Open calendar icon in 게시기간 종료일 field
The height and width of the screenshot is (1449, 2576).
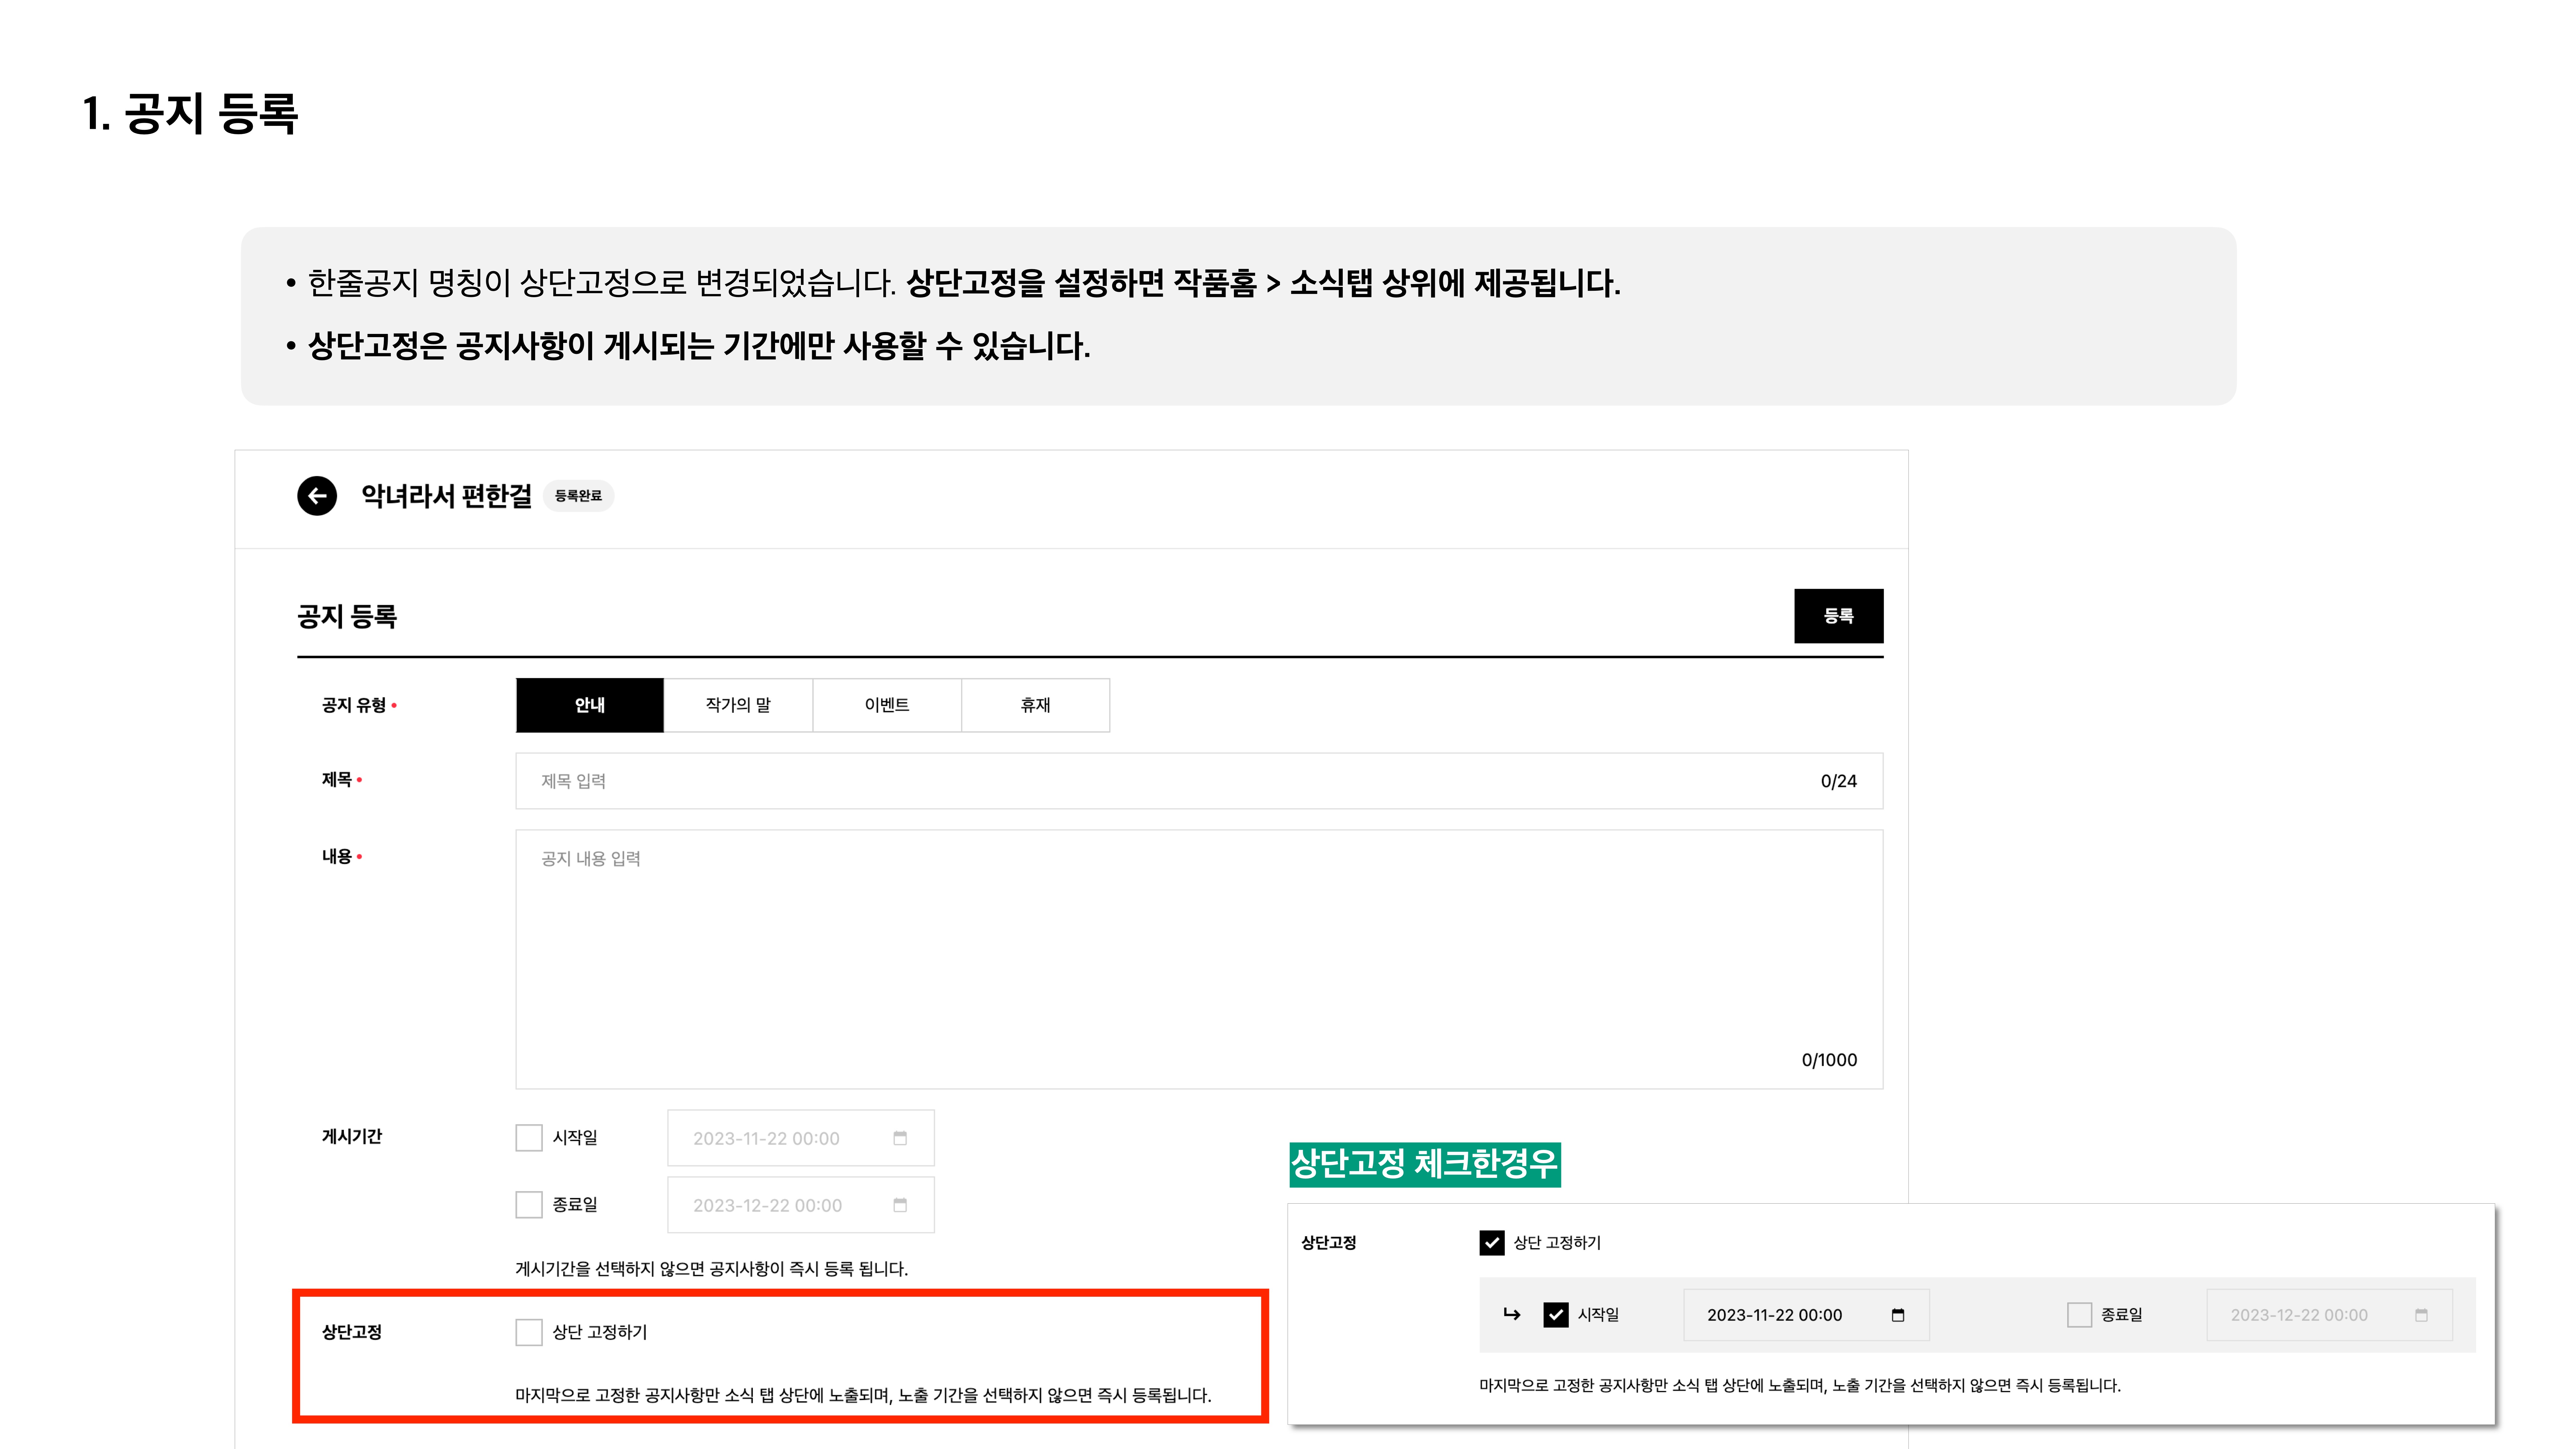click(x=900, y=1205)
